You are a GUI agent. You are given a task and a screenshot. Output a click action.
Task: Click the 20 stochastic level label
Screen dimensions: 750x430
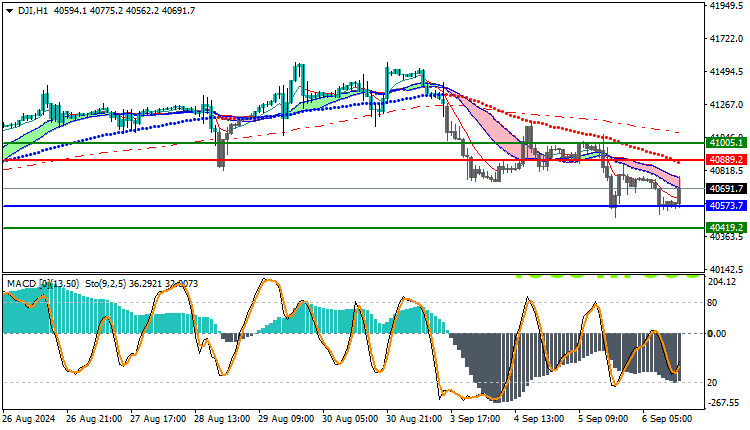pos(712,383)
